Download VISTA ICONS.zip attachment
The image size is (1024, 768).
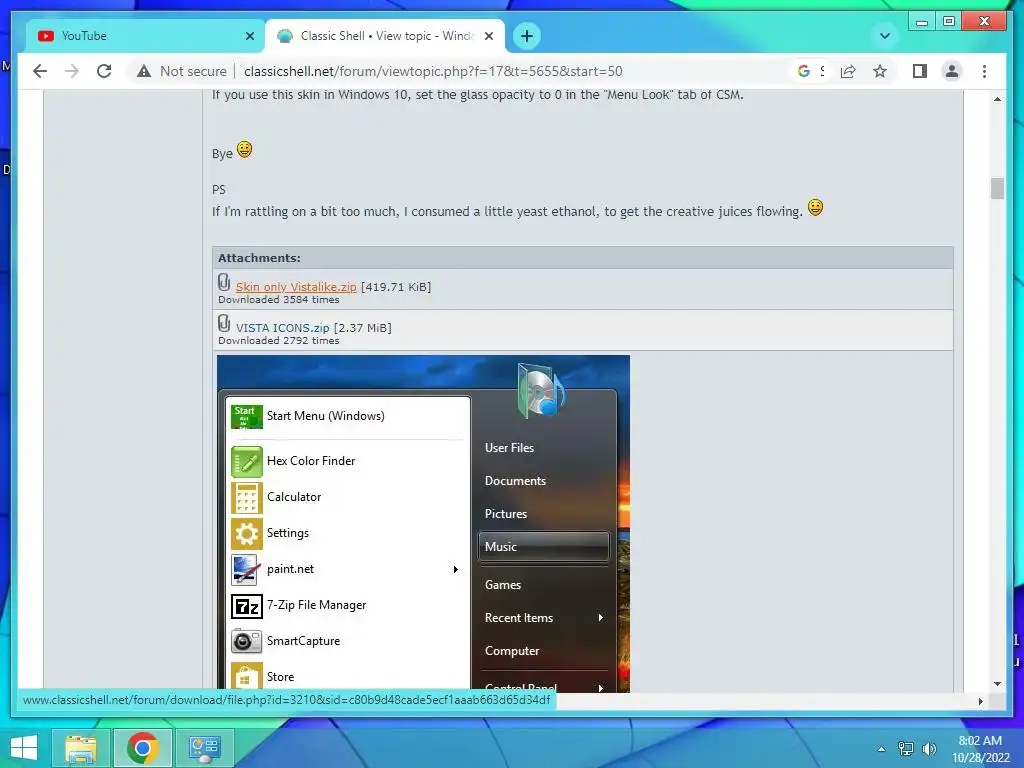[x=282, y=328]
